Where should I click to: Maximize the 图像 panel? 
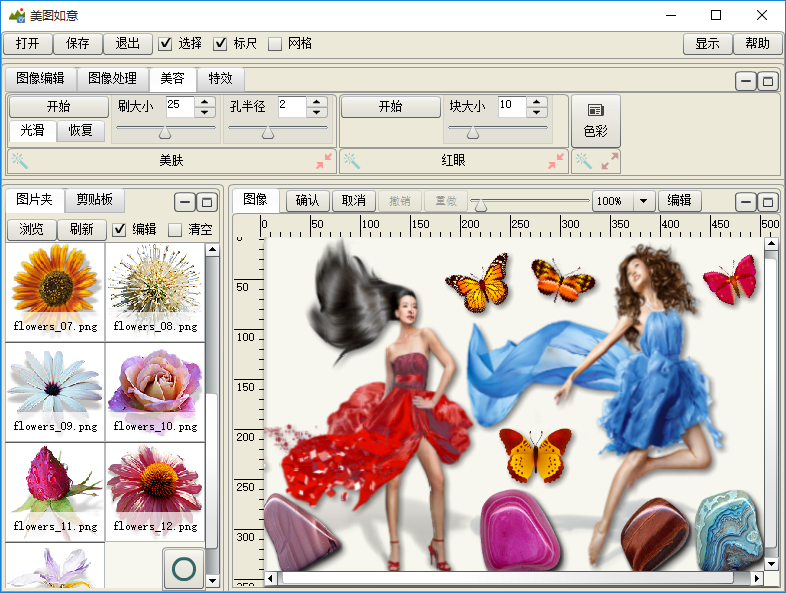(x=768, y=202)
